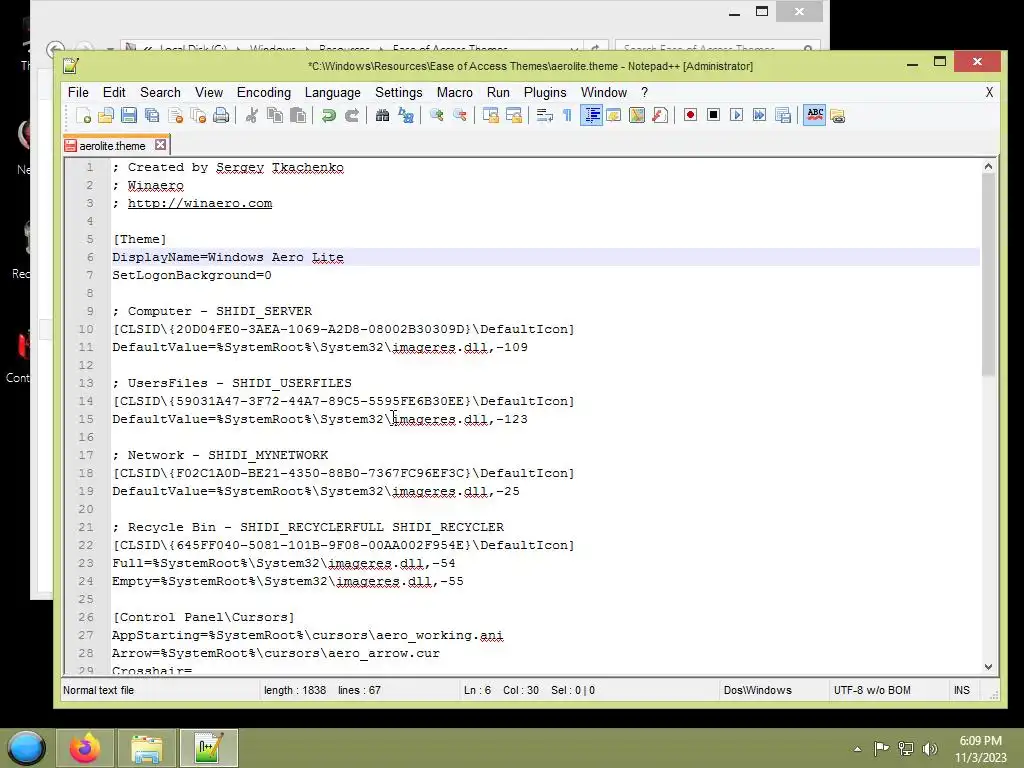
Task: Stop macro recording with square icon
Action: pos(713,116)
